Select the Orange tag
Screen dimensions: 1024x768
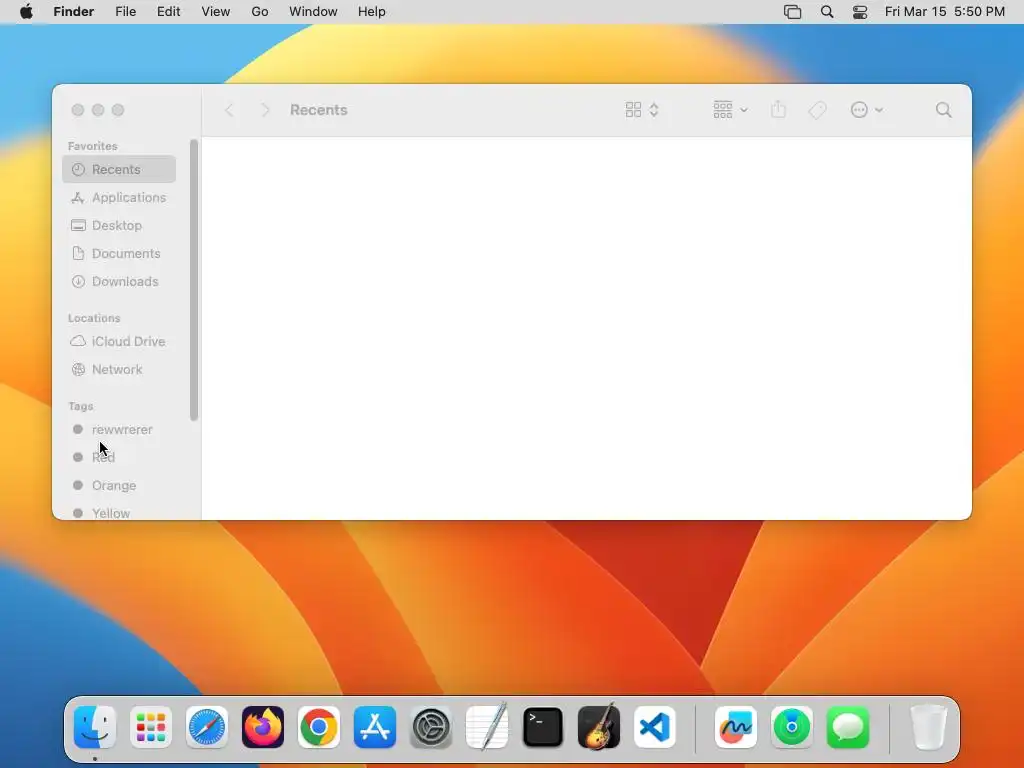pos(119,485)
